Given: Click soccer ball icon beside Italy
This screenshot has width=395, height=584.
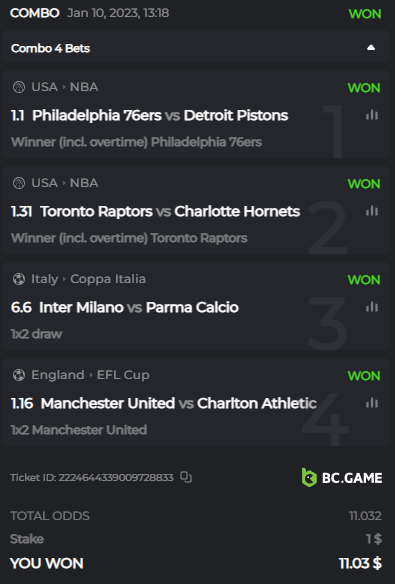Looking at the screenshot, I should tap(19, 279).
